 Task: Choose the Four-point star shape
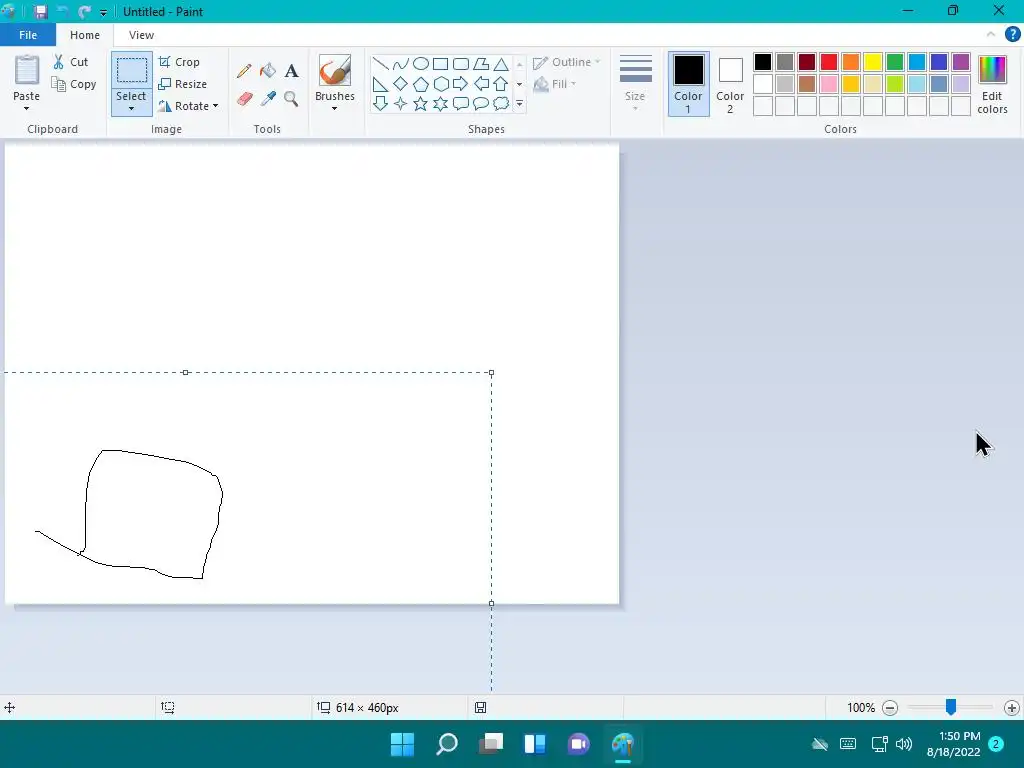pyautogui.click(x=400, y=103)
